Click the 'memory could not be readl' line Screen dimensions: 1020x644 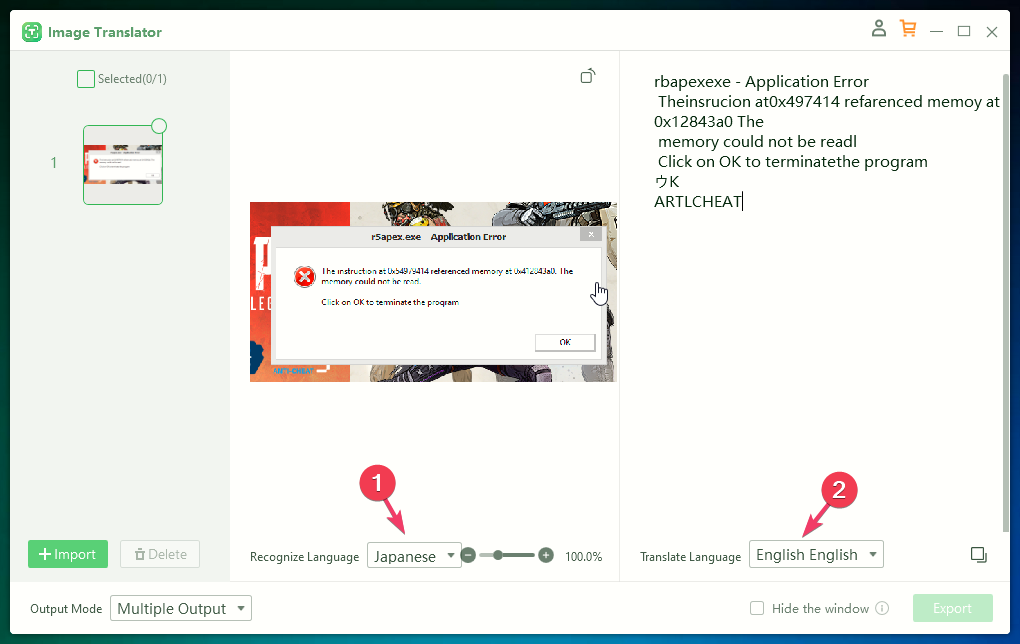pos(757,142)
